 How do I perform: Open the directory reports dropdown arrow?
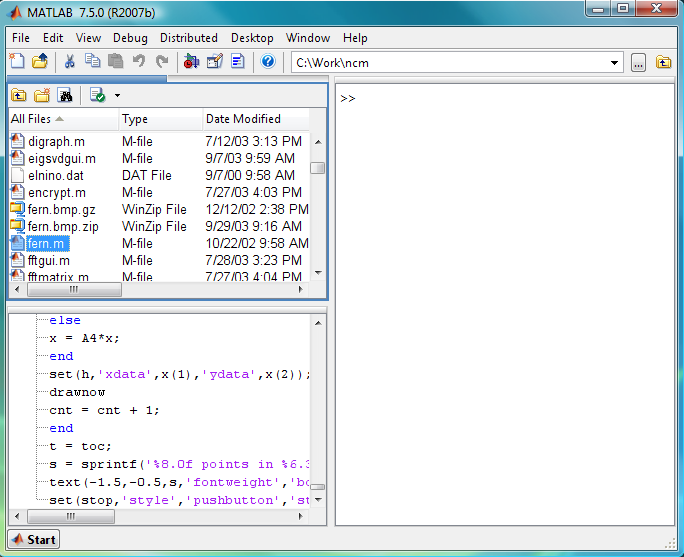pos(117,96)
